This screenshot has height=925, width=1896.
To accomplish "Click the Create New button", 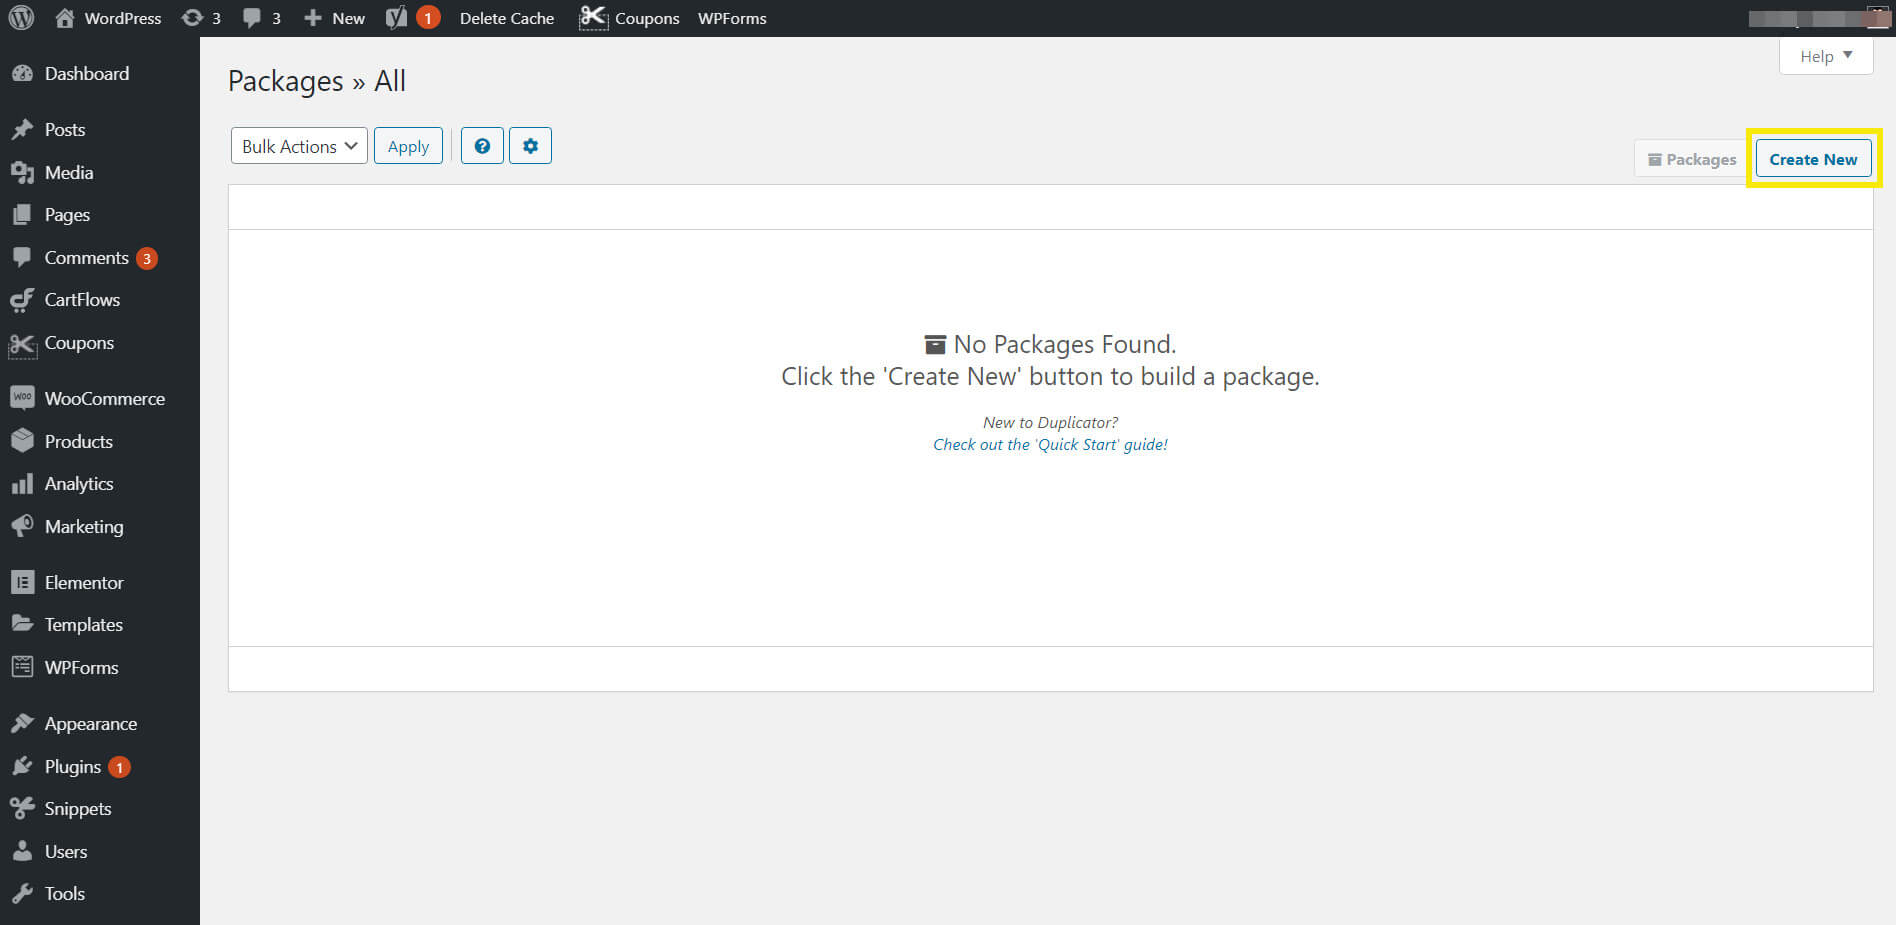I will [x=1812, y=159].
